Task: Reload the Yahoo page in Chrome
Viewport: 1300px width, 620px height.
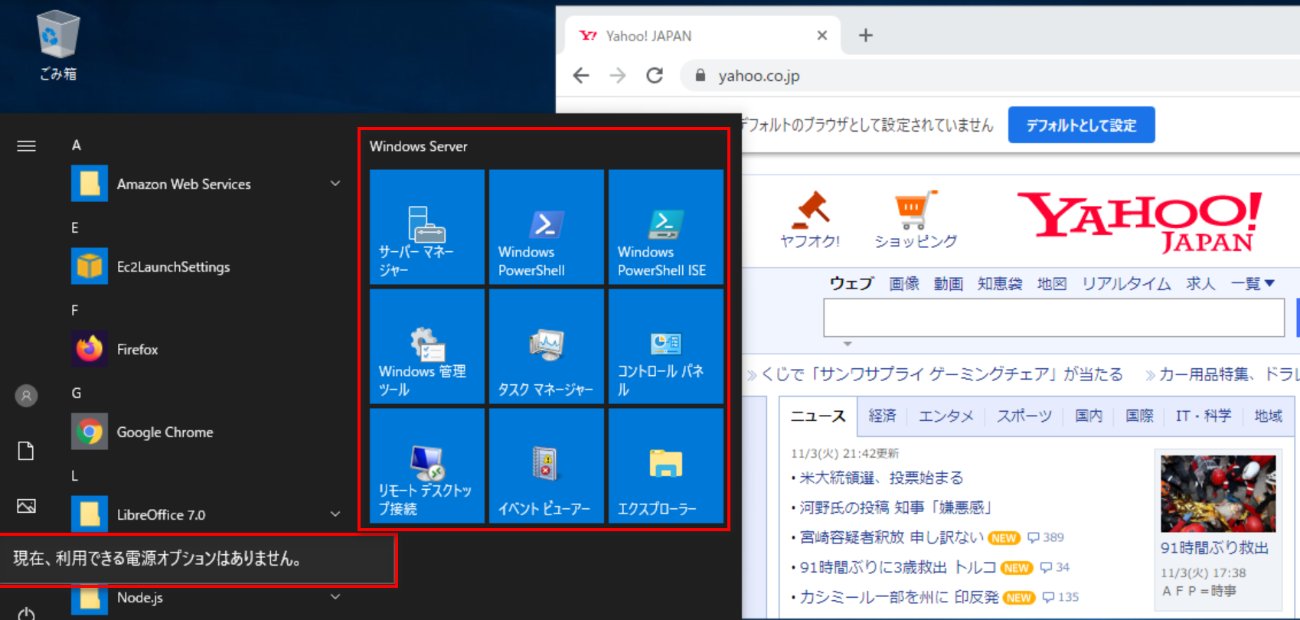Action: click(655, 75)
